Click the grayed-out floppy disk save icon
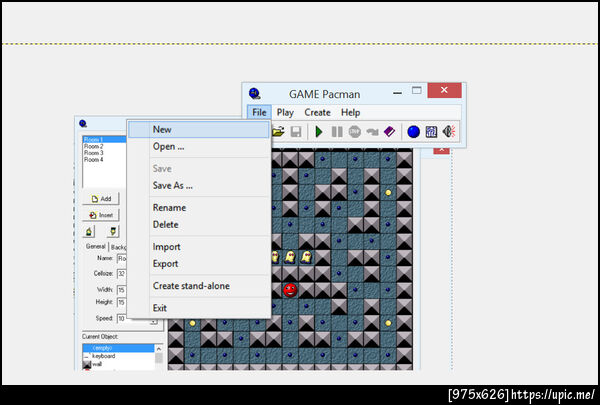Image resolution: width=600 pixels, height=405 pixels. click(x=296, y=132)
